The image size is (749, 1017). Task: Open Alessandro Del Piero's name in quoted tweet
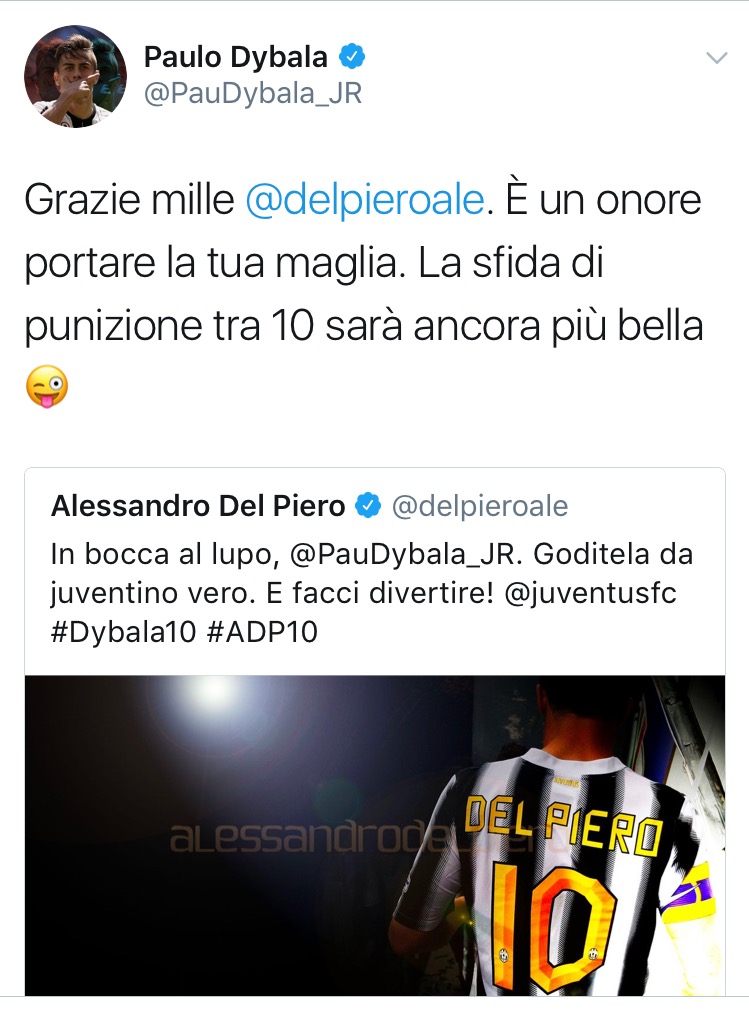point(198,506)
